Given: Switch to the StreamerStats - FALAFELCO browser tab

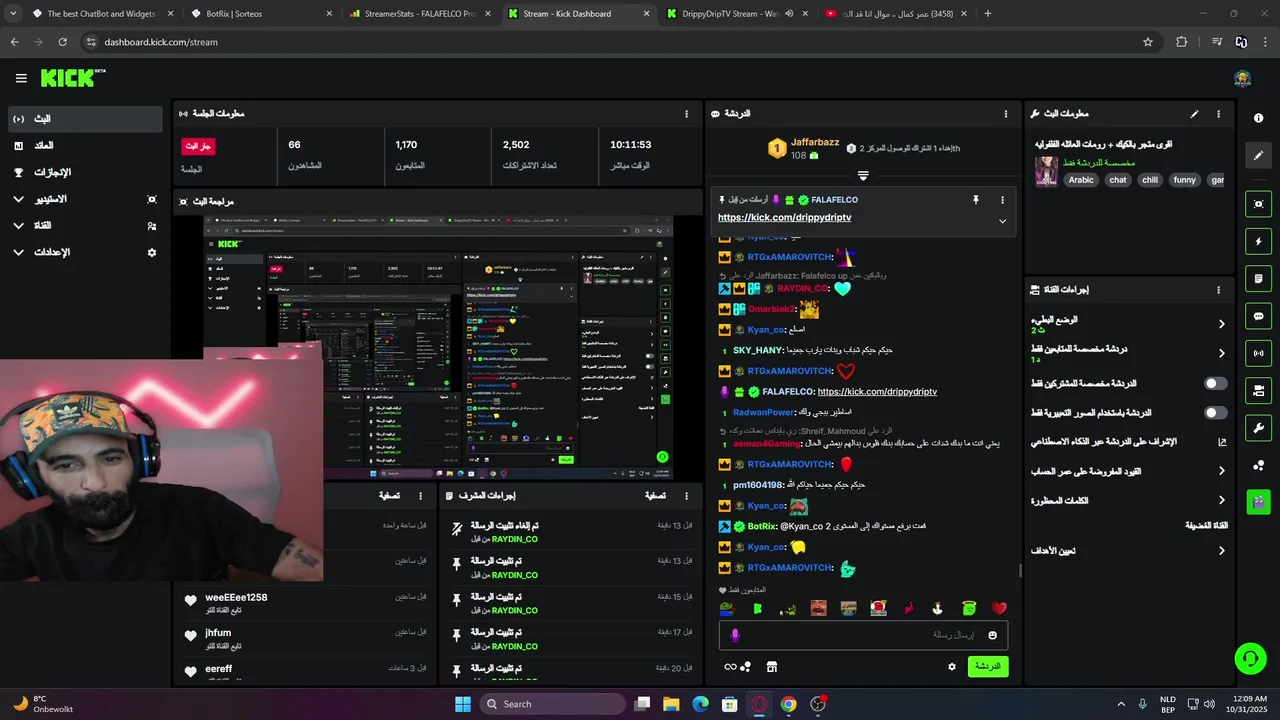Looking at the screenshot, I should click(x=420, y=14).
